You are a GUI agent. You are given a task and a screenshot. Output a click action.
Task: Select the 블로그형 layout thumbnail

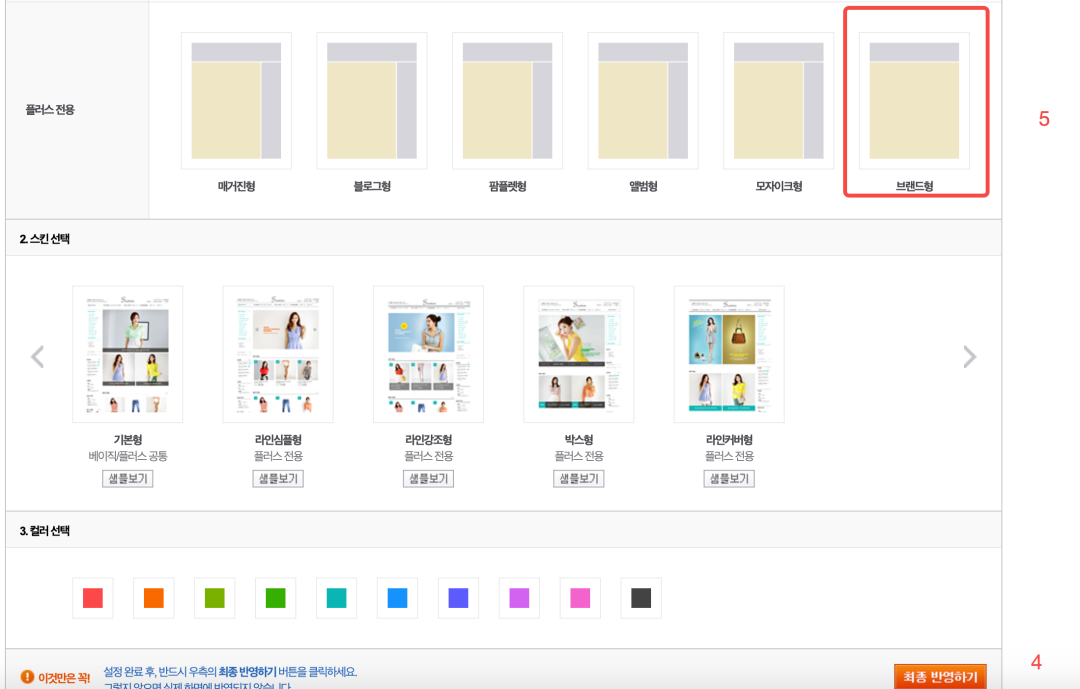pyautogui.click(x=371, y=100)
